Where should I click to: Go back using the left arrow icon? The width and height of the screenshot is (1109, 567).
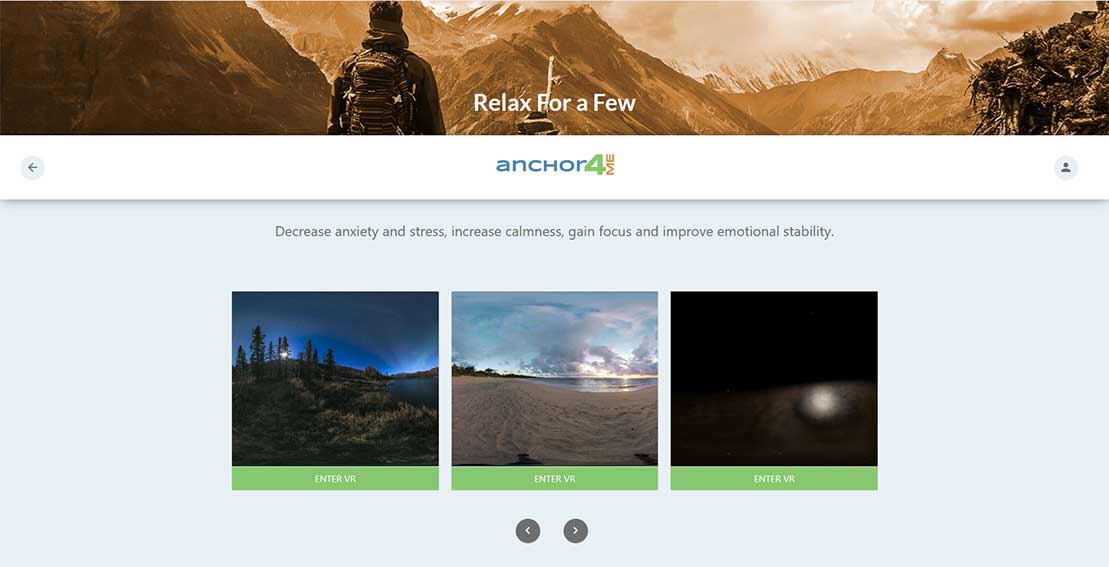coord(33,168)
